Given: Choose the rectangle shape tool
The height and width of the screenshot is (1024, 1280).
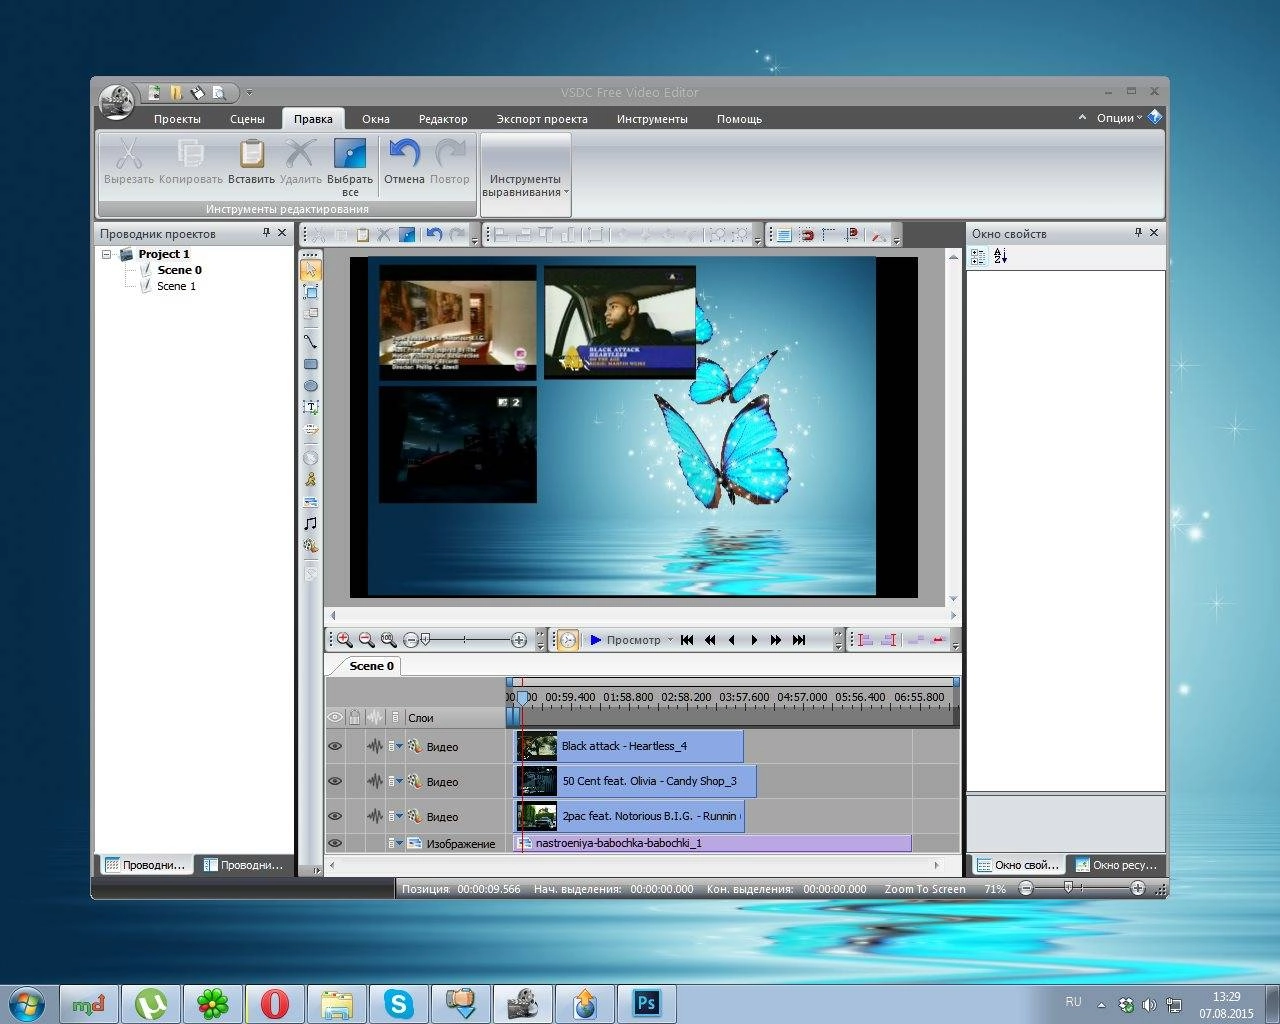Looking at the screenshot, I should coord(311,364).
